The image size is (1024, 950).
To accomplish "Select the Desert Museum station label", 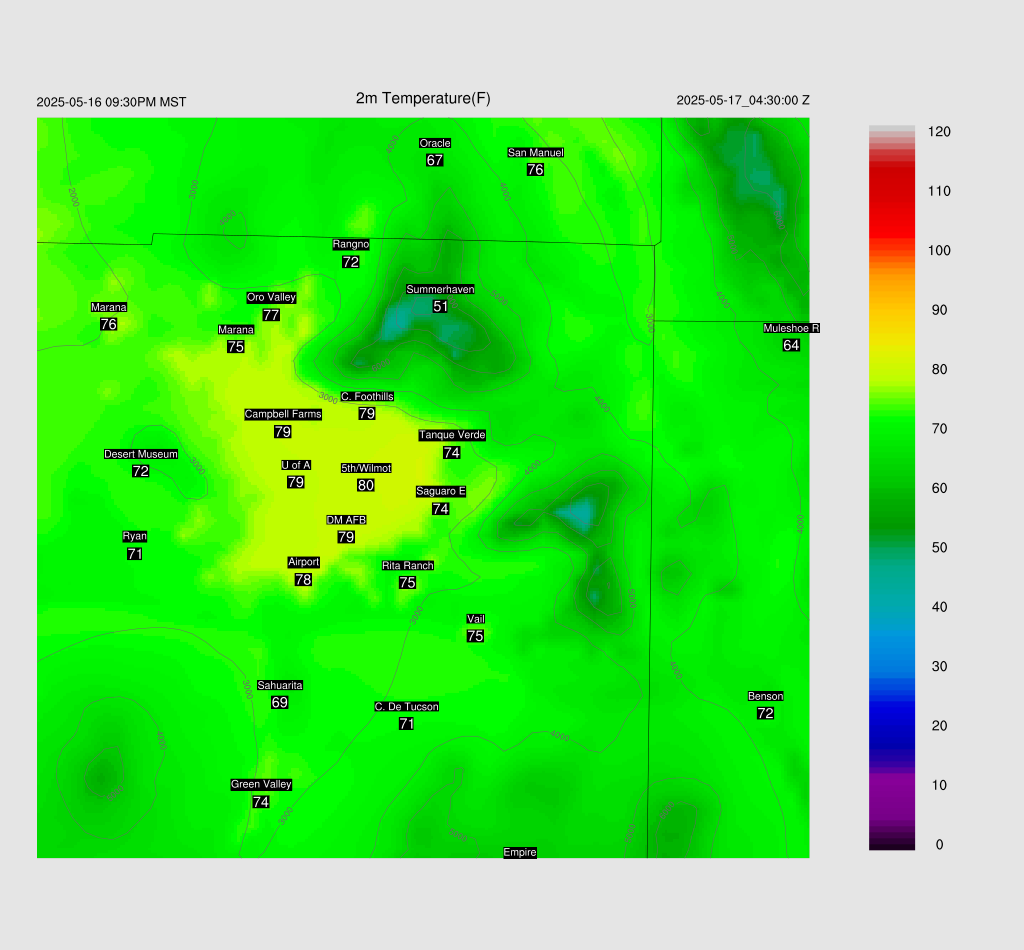I will click(x=141, y=454).
